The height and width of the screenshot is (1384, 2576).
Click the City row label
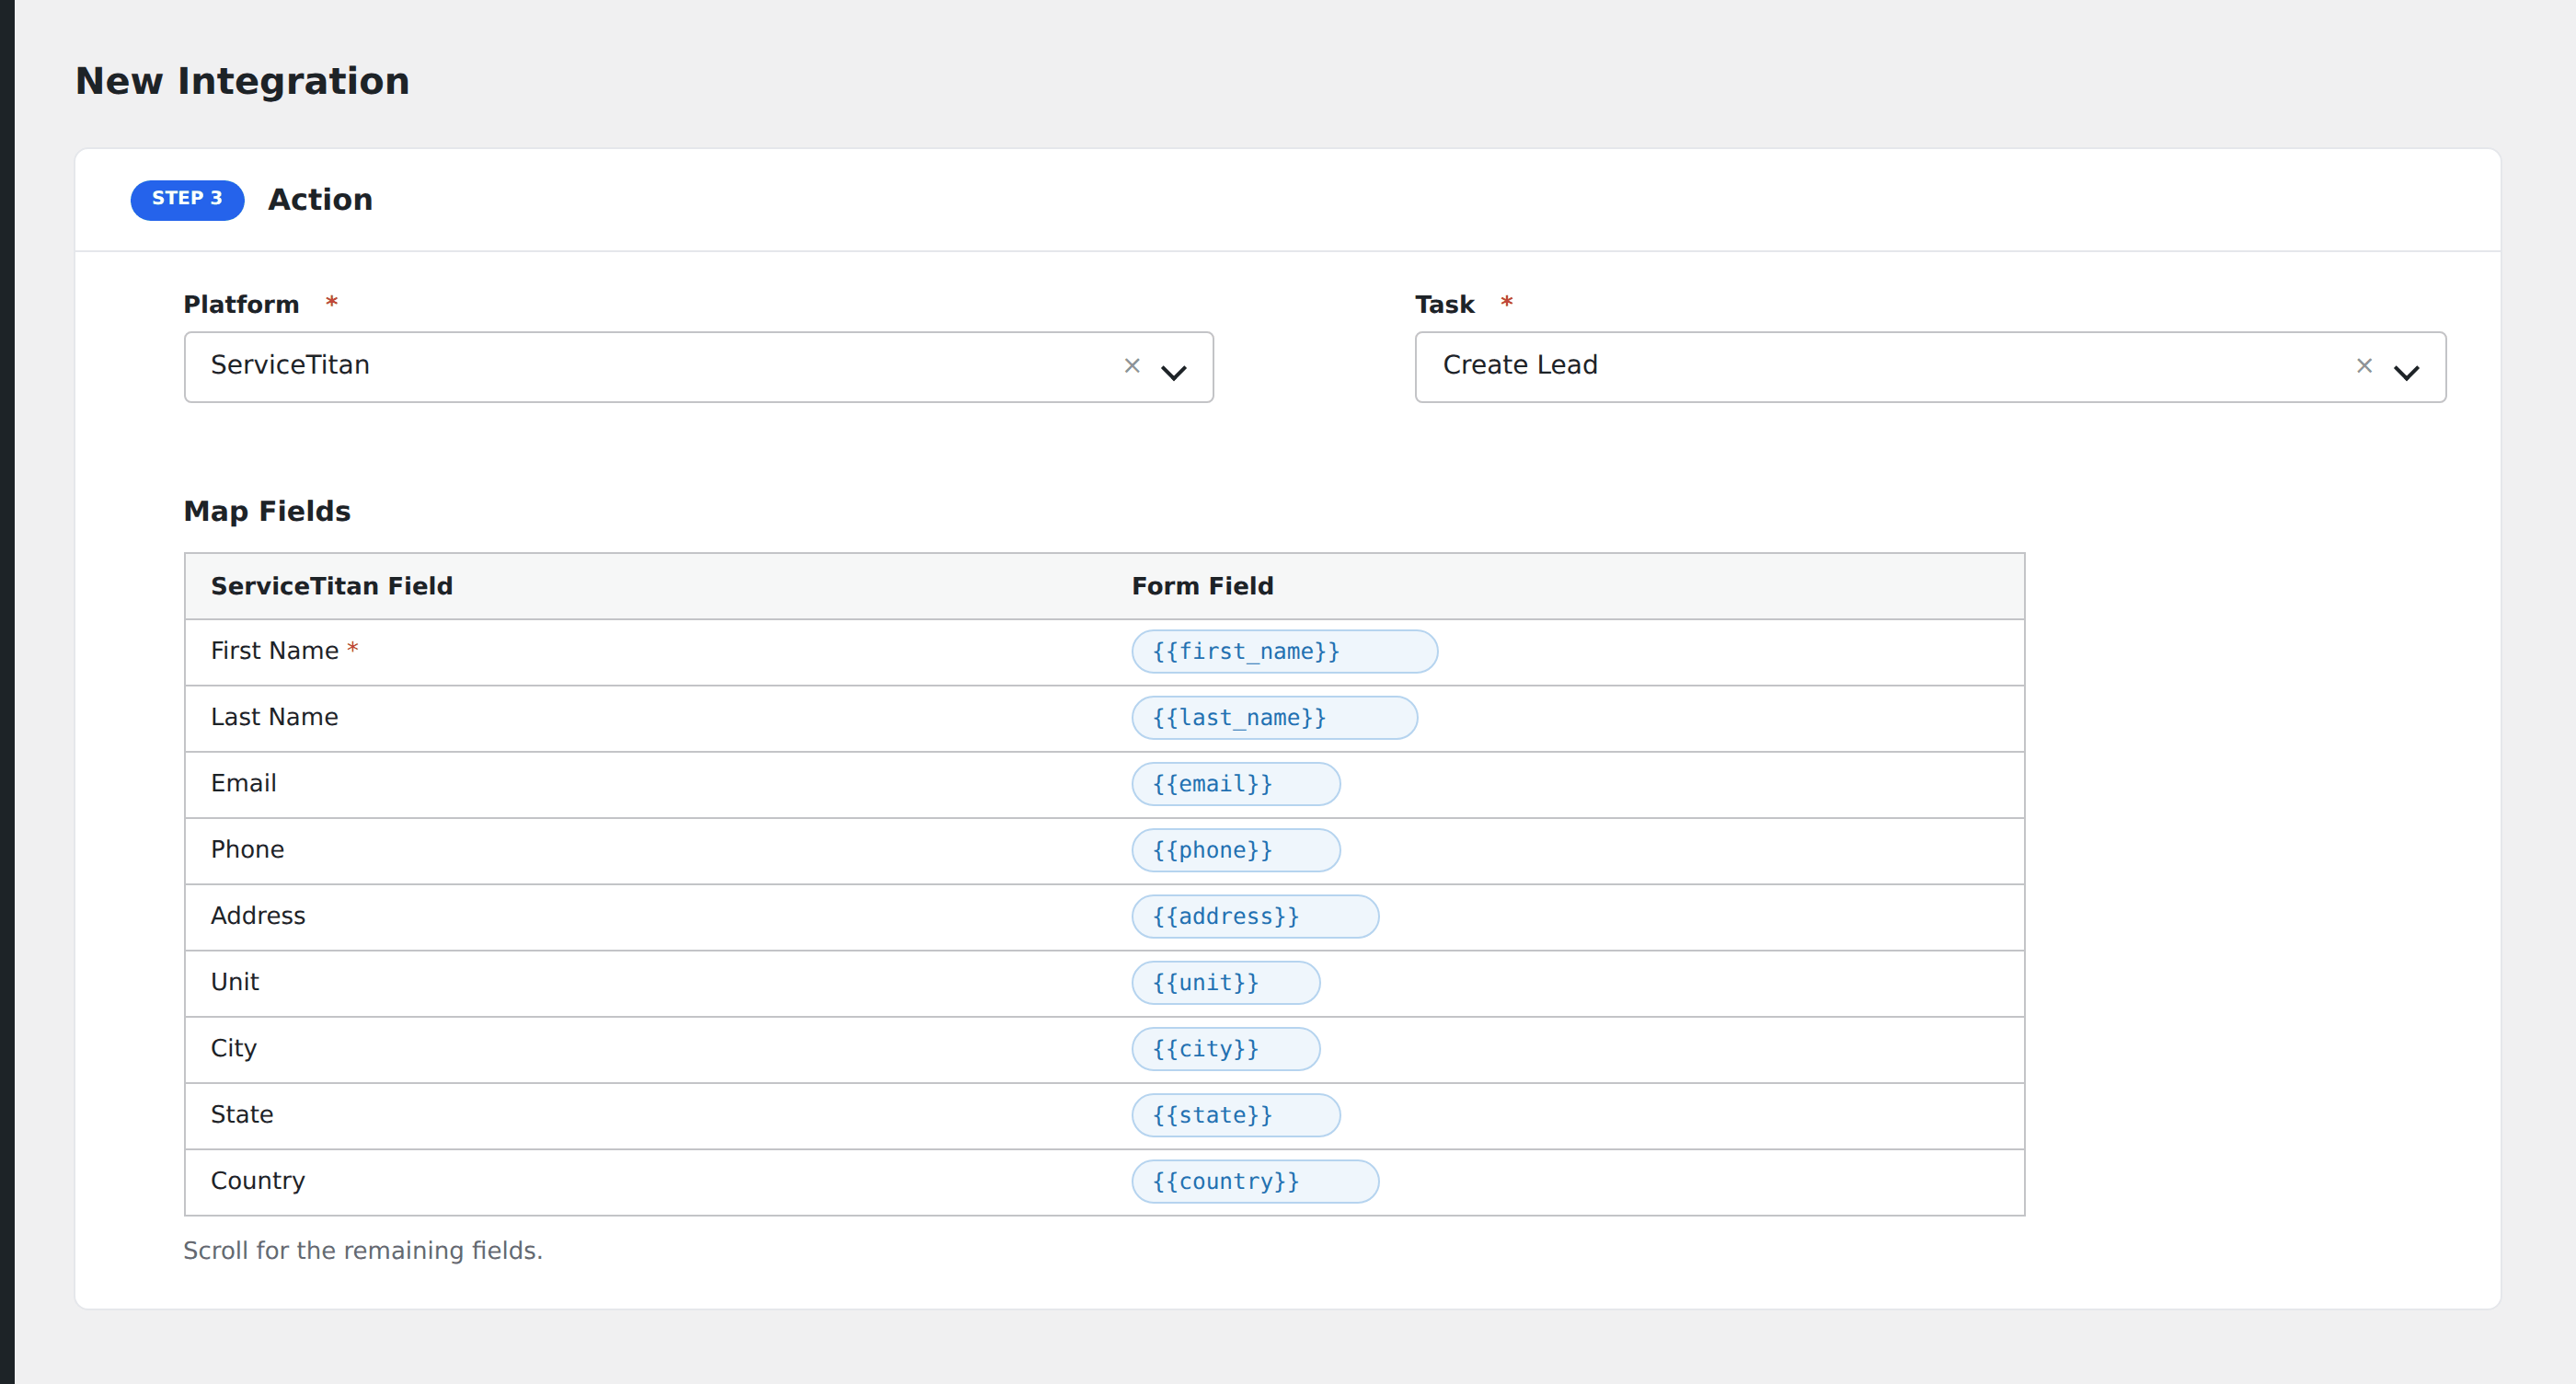[x=233, y=1048]
